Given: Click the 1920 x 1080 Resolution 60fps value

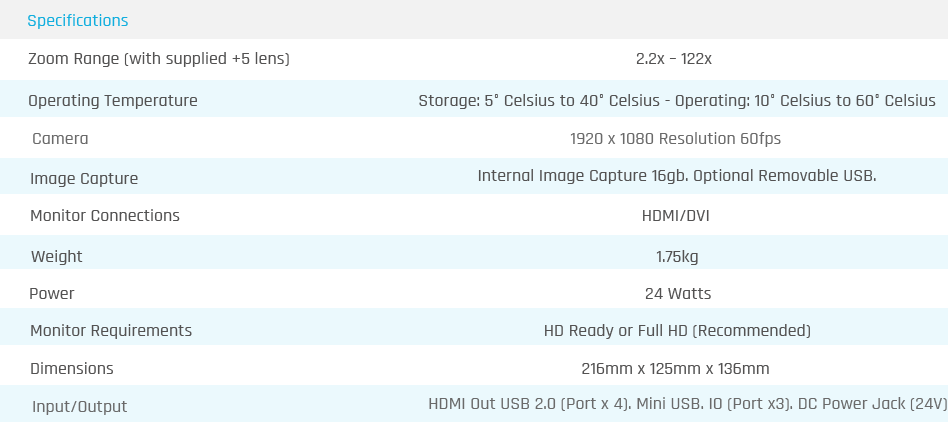Looking at the screenshot, I should (x=675, y=138).
